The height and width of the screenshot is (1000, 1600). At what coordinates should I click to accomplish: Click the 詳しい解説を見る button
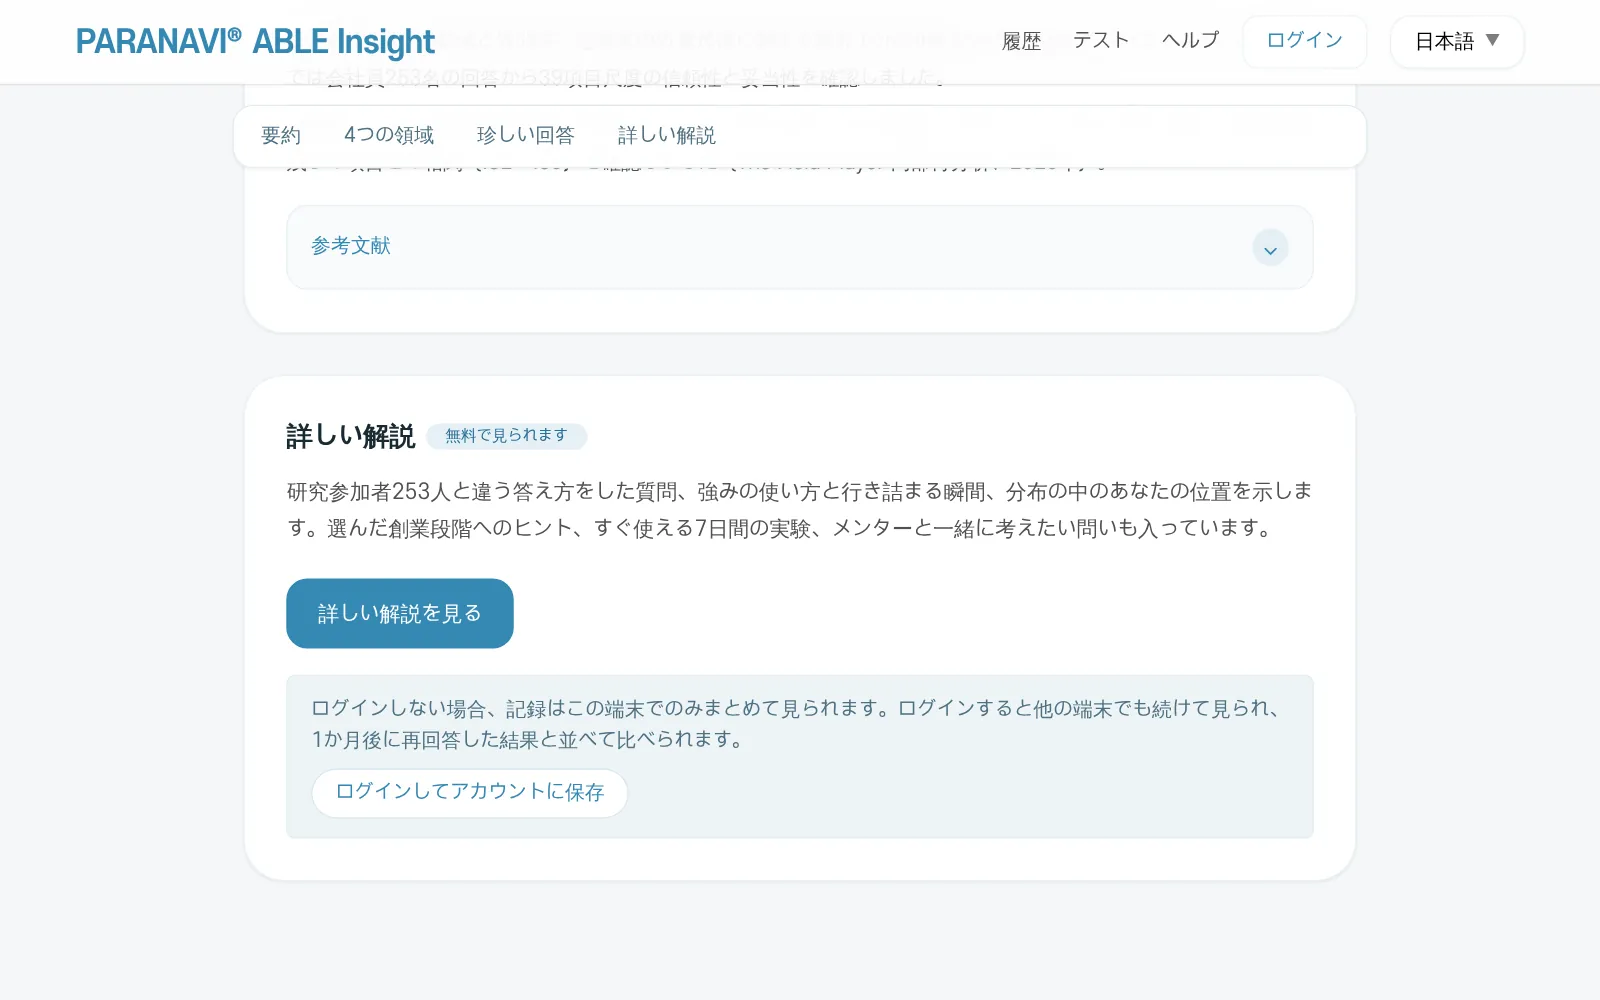tap(400, 613)
